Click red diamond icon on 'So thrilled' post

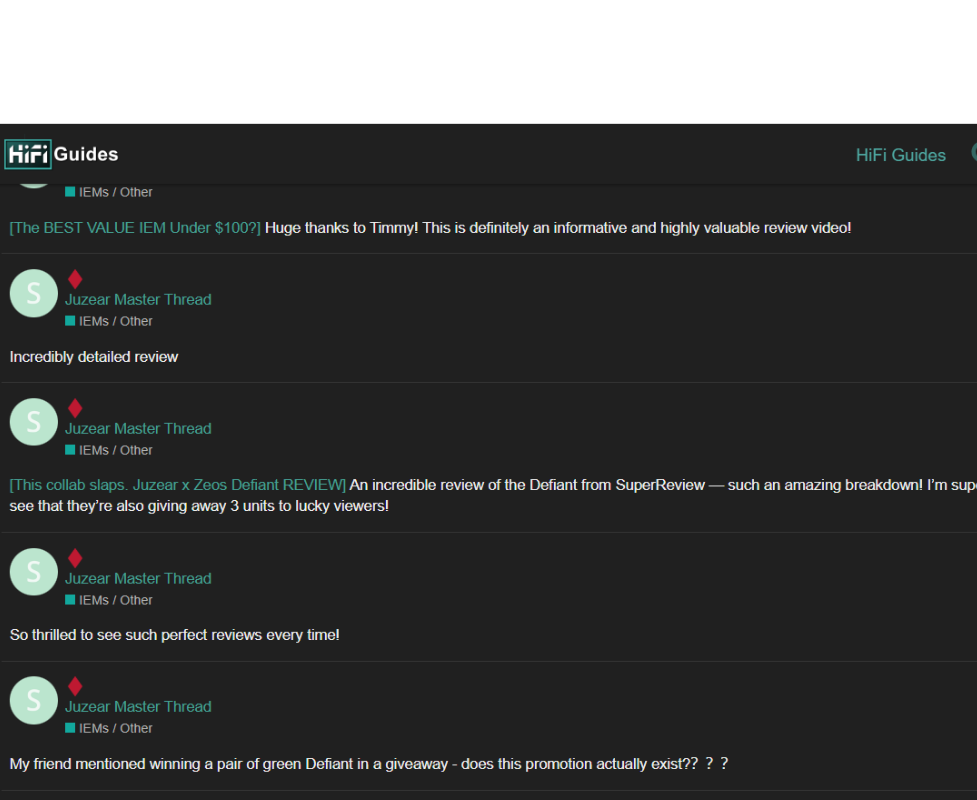tap(75, 558)
